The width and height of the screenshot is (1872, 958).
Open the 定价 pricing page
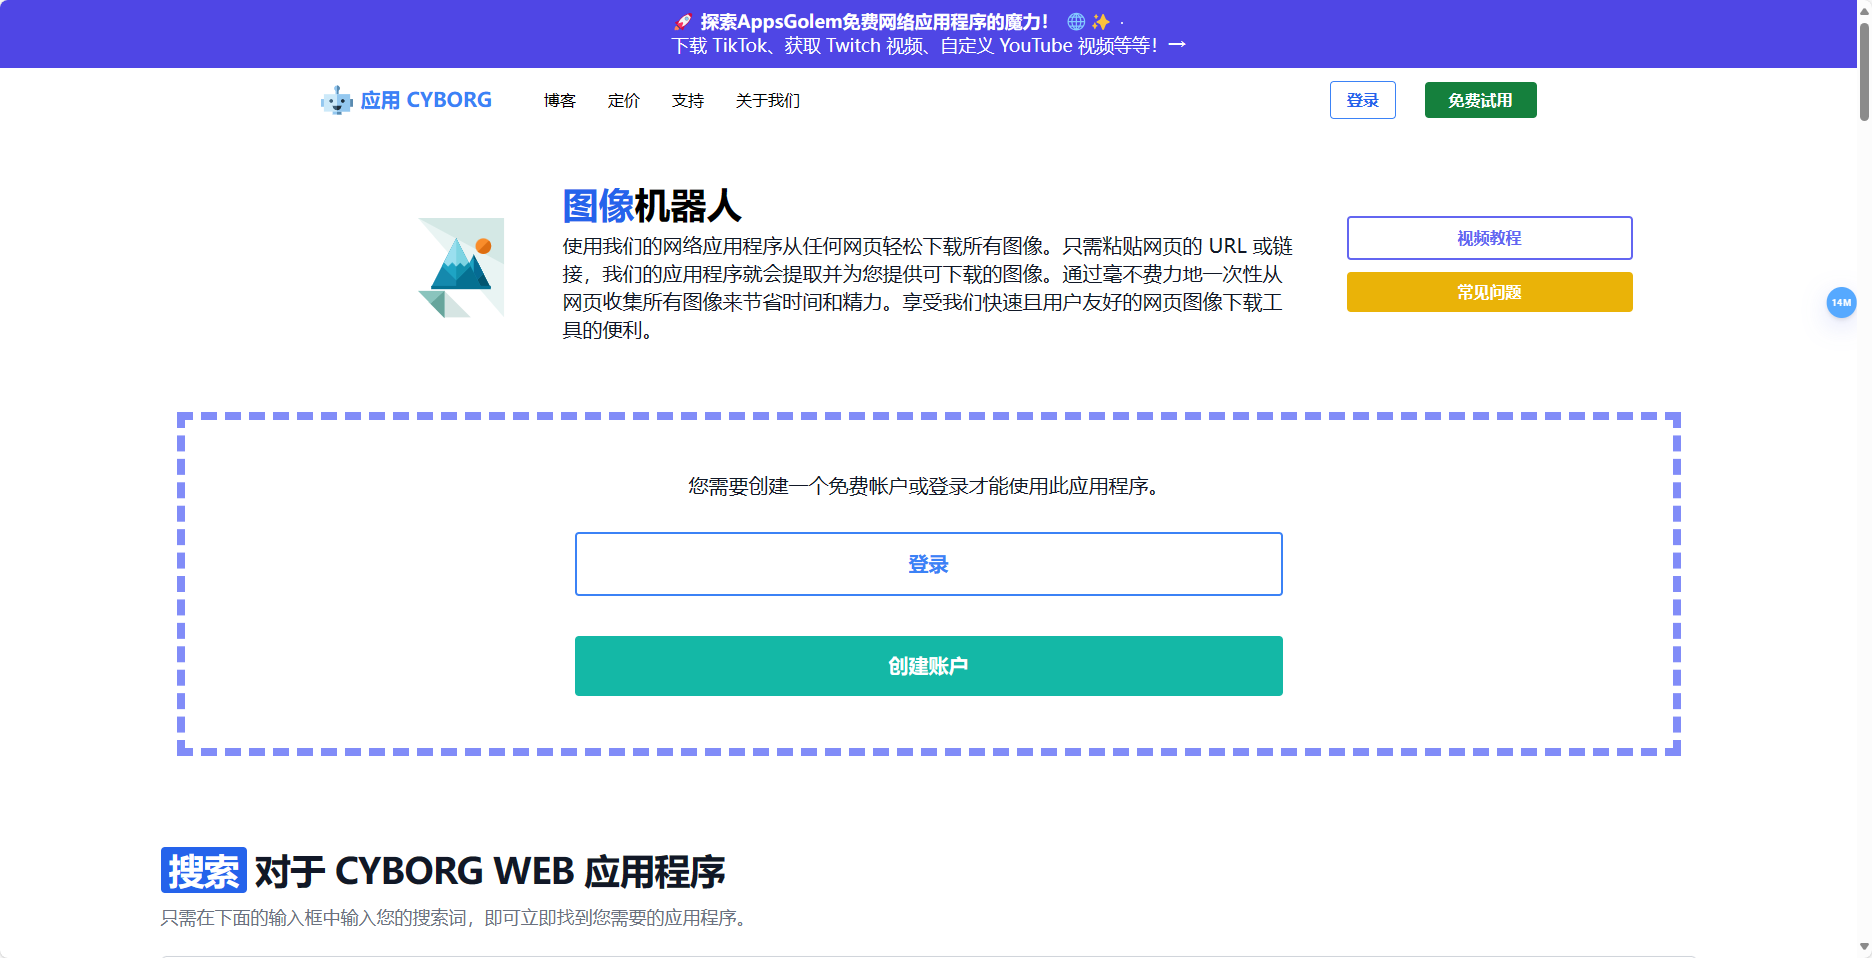(x=624, y=100)
